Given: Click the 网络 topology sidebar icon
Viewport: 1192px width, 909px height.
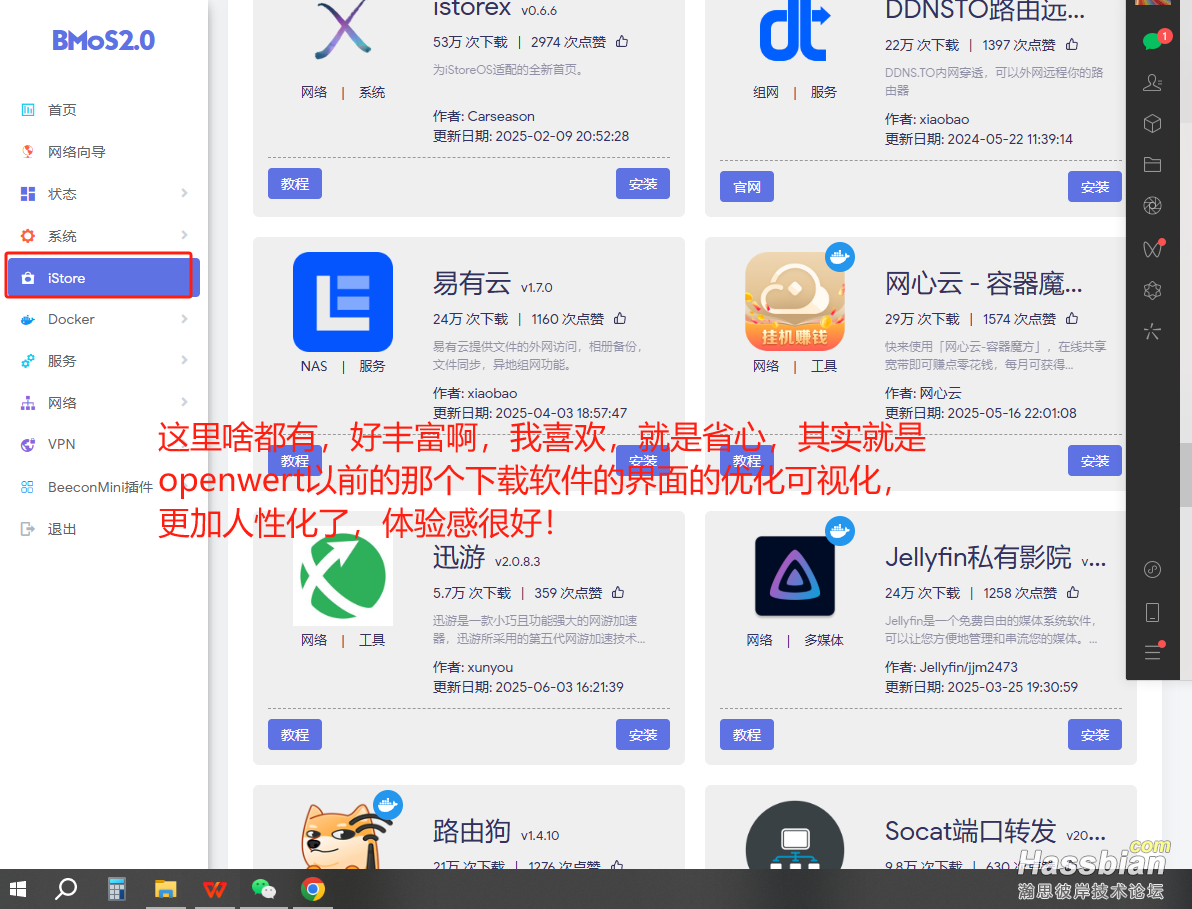Looking at the screenshot, I should click(28, 403).
